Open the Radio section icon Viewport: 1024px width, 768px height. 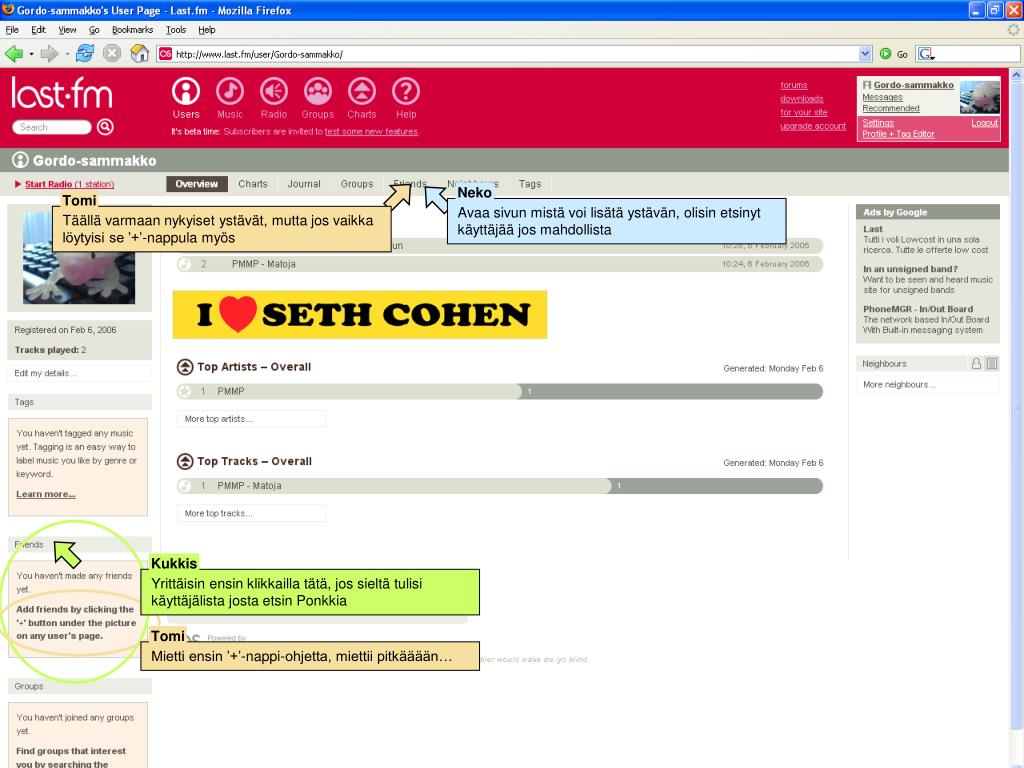[x=274, y=91]
